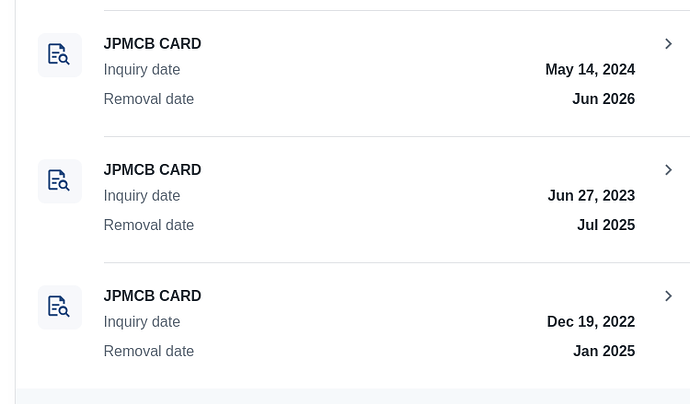690x404 pixels.
Task: Expand chevron for Jun 27, 2023 JPMCB inquiry
Action: coord(668,170)
